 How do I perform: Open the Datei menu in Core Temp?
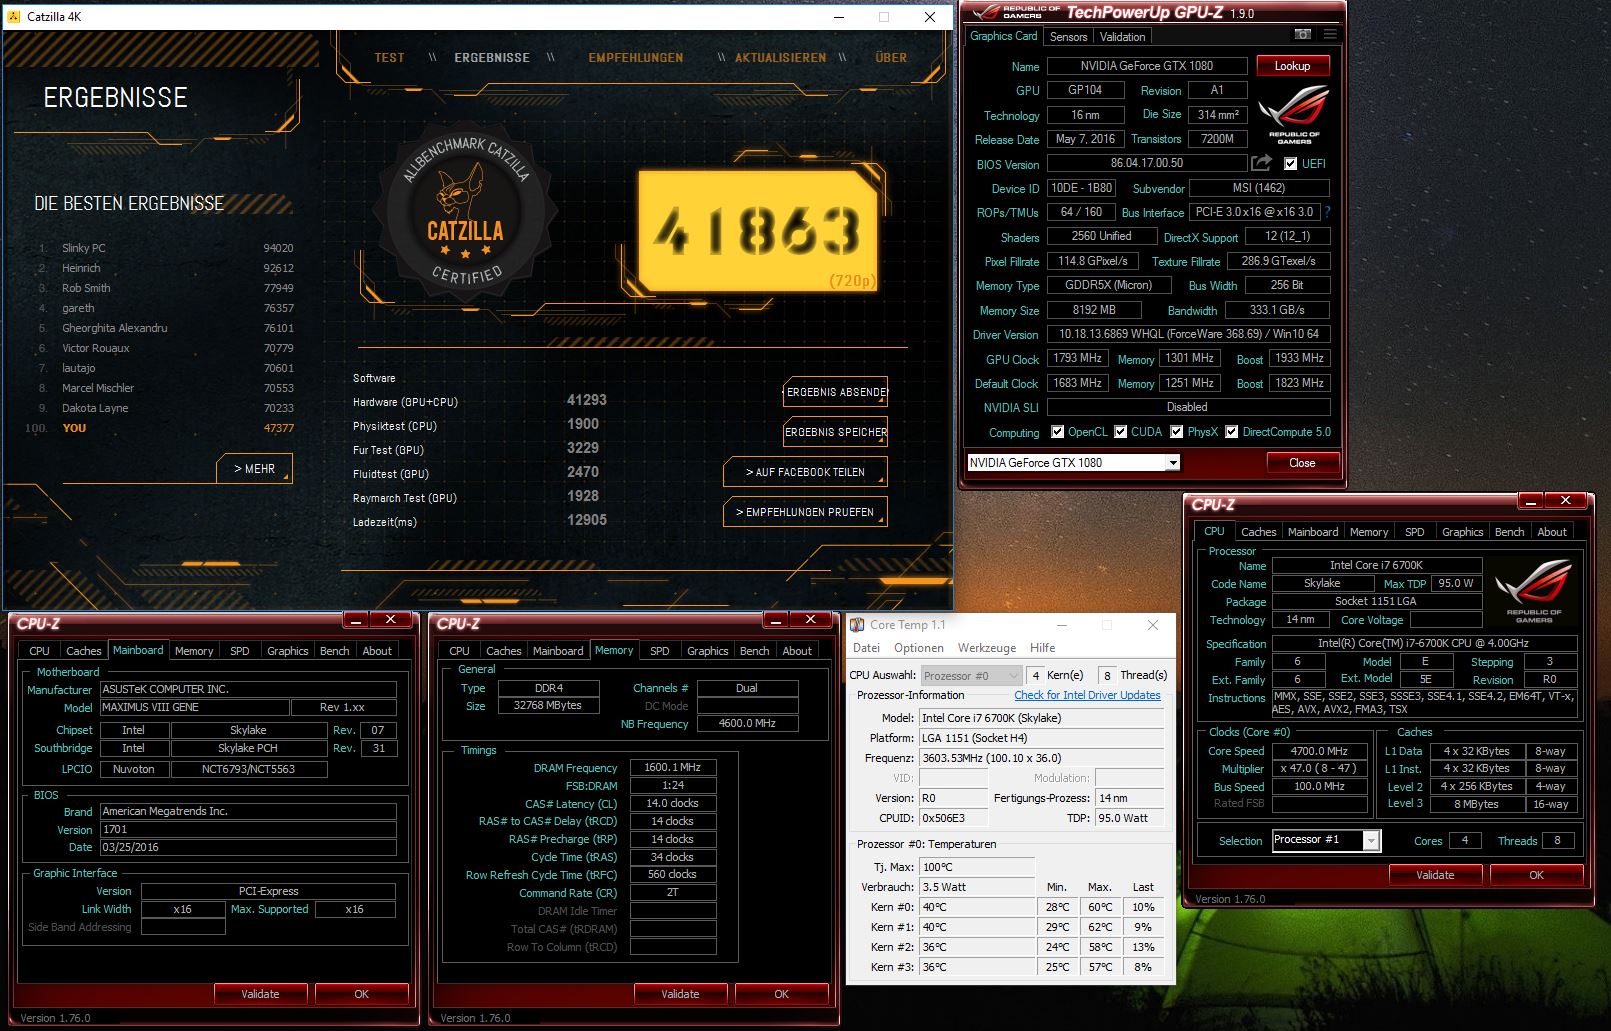866,648
